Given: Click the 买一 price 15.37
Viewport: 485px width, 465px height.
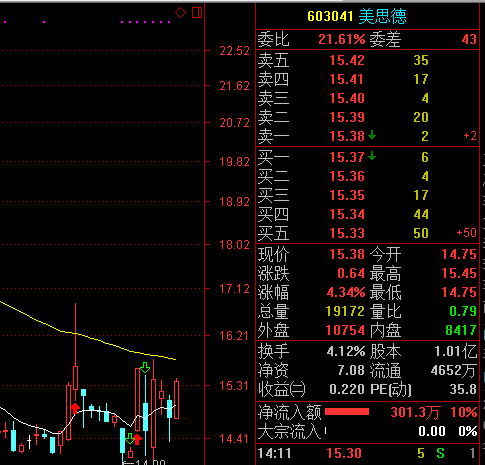Looking at the screenshot, I should [x=347, y=157].
